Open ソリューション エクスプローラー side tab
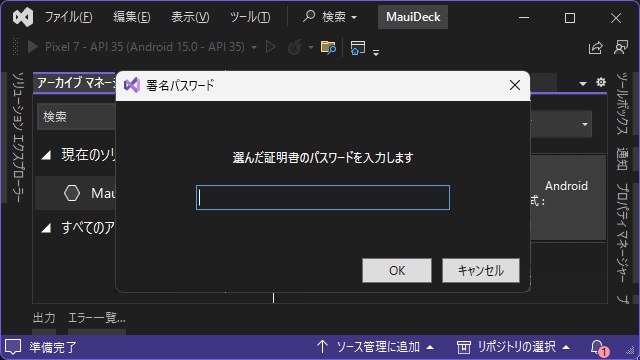 (x=18, y=137)
